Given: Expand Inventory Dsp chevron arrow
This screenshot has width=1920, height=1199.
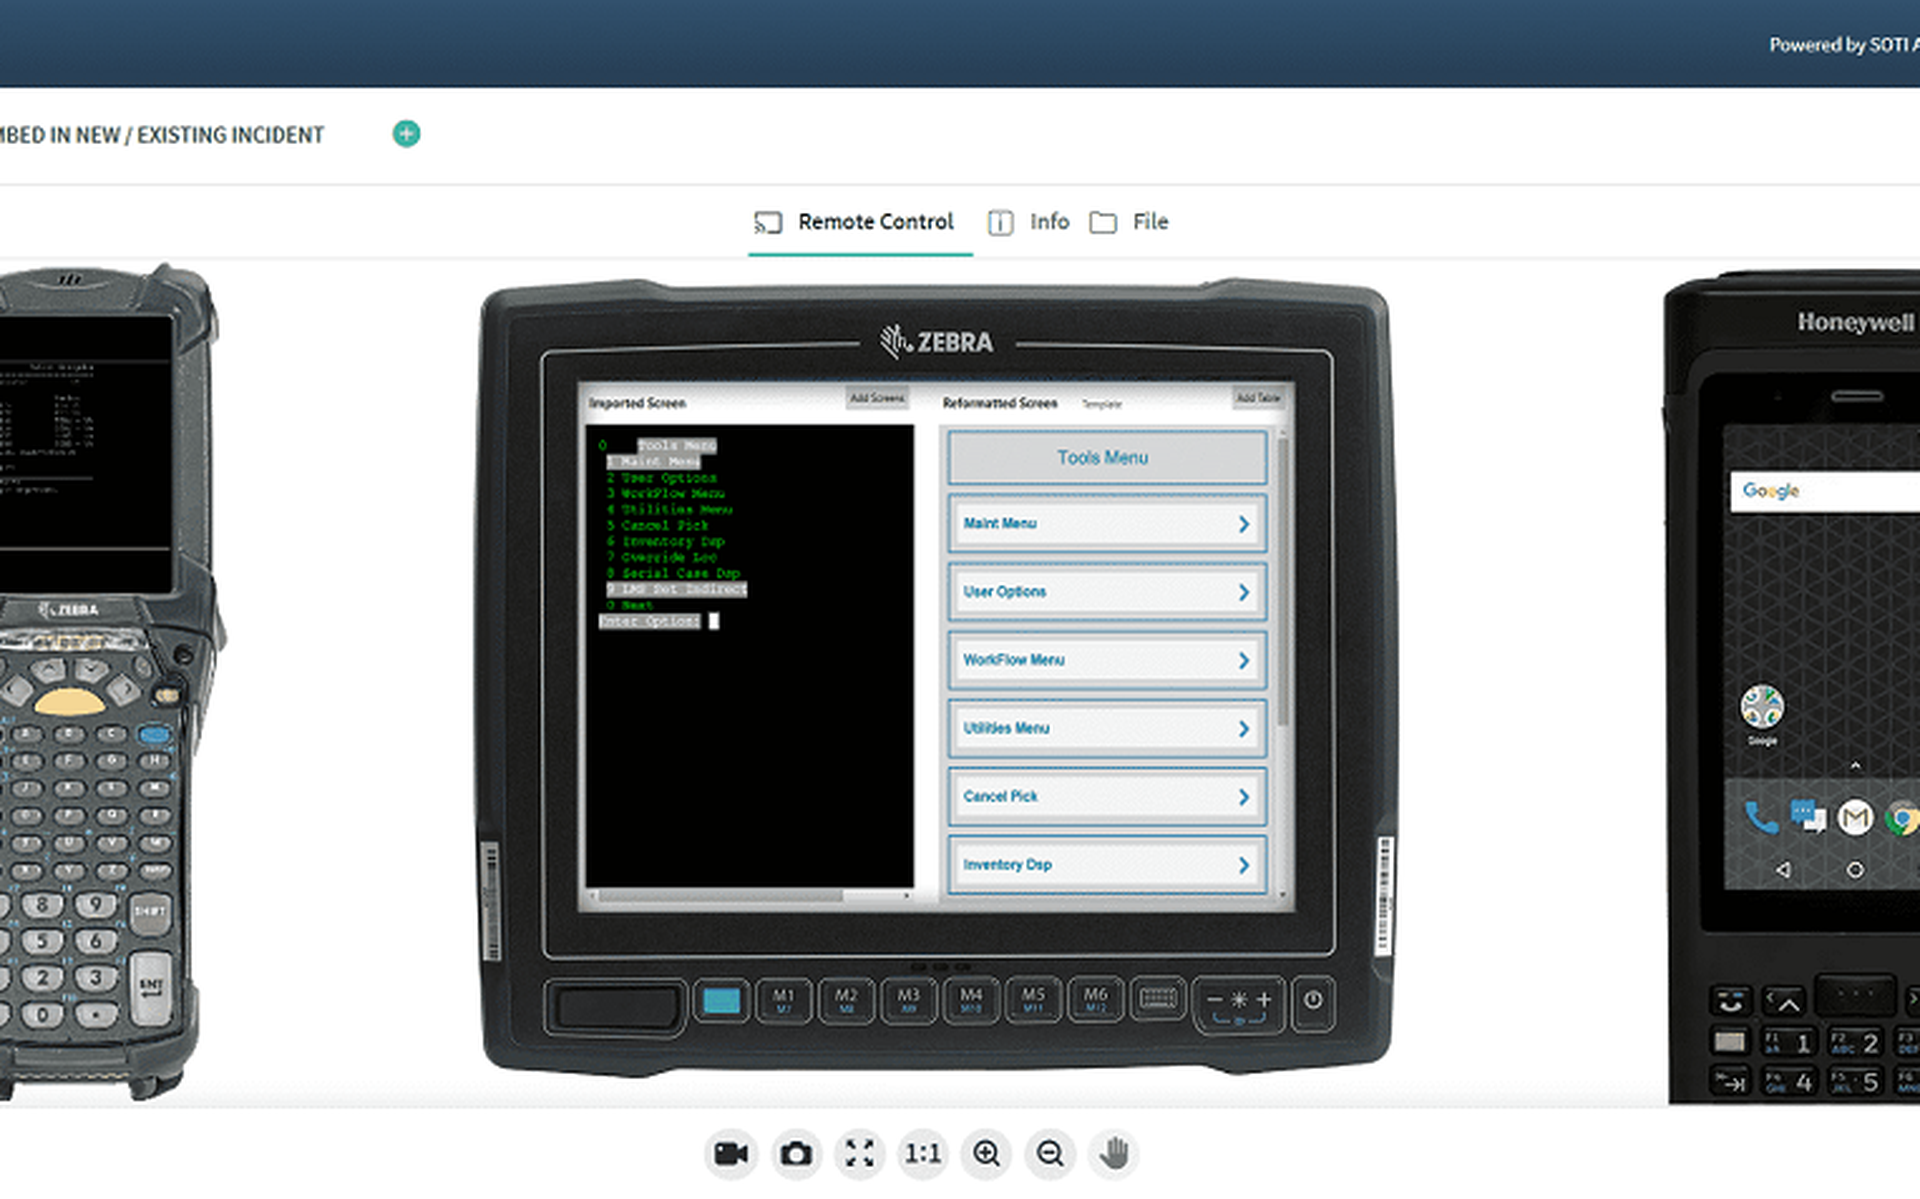Looking at the screenshot, I should click(1244, 865).
